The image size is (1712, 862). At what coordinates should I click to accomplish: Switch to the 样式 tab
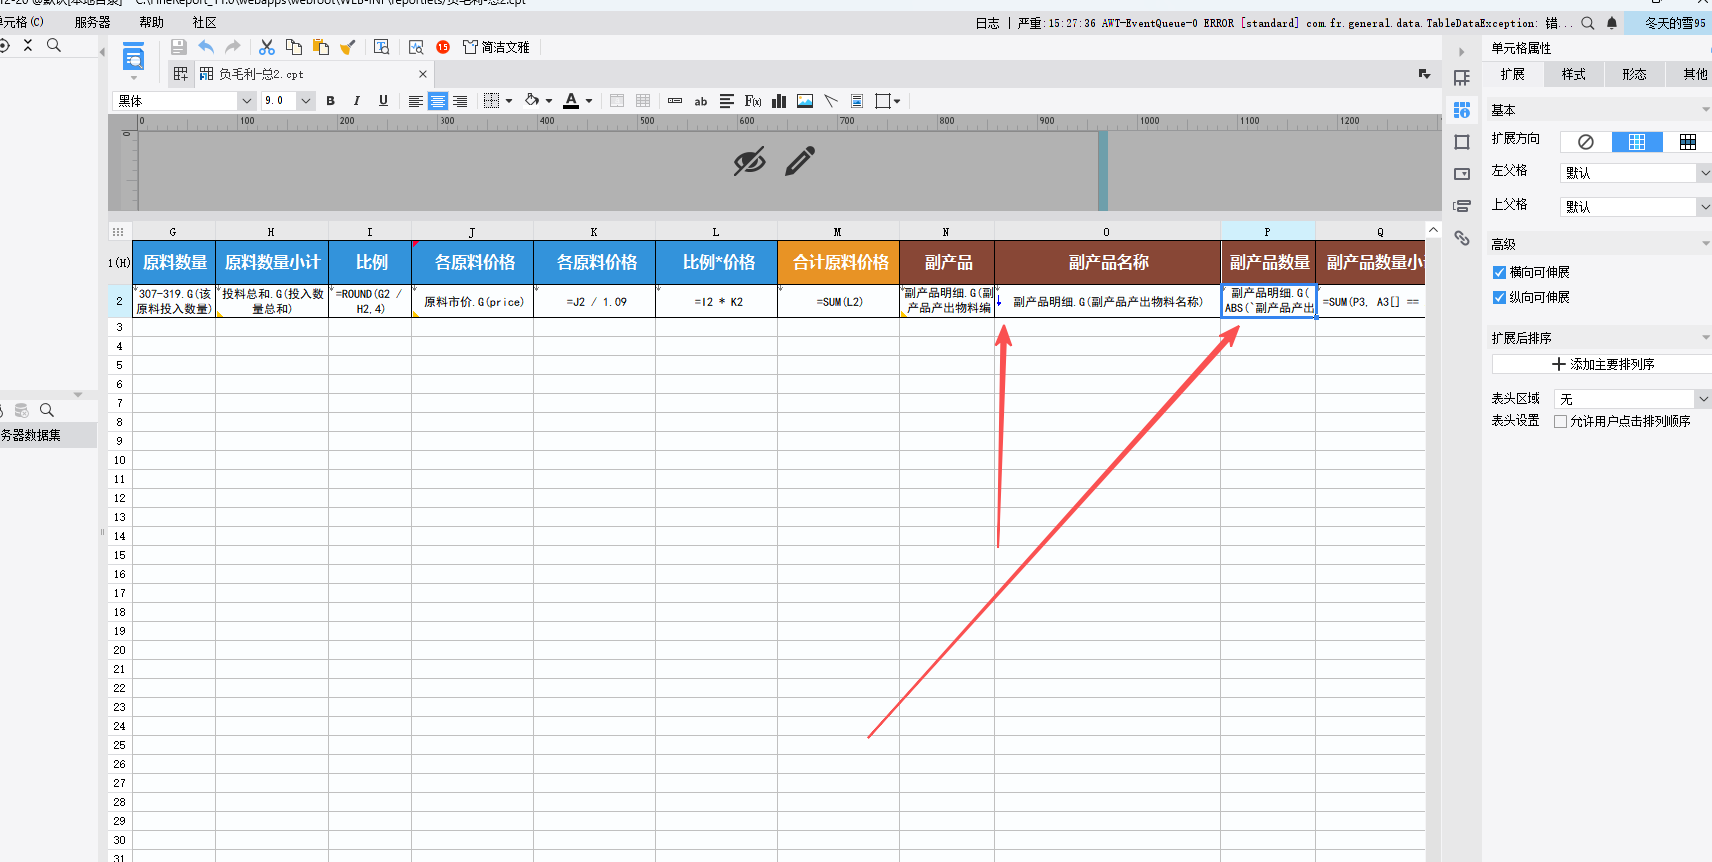[1574, 74]
